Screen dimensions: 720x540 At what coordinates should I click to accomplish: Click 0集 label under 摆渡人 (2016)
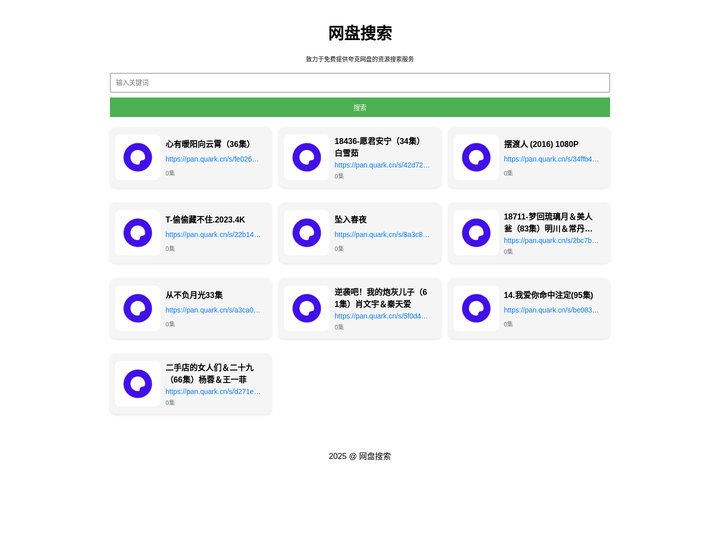point(508,173)
